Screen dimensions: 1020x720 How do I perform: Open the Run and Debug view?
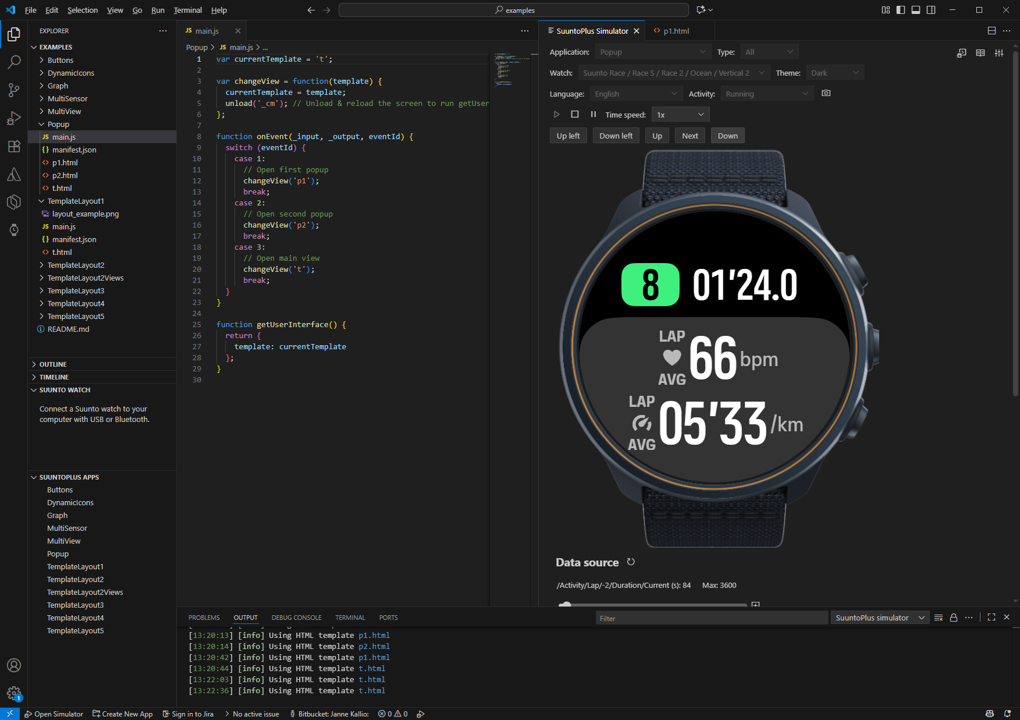coord(14,118)
